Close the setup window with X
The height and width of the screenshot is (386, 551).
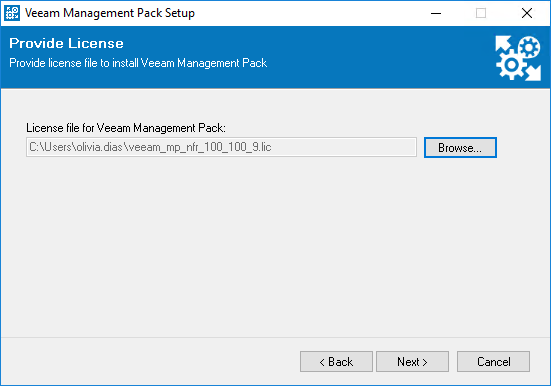526,13
